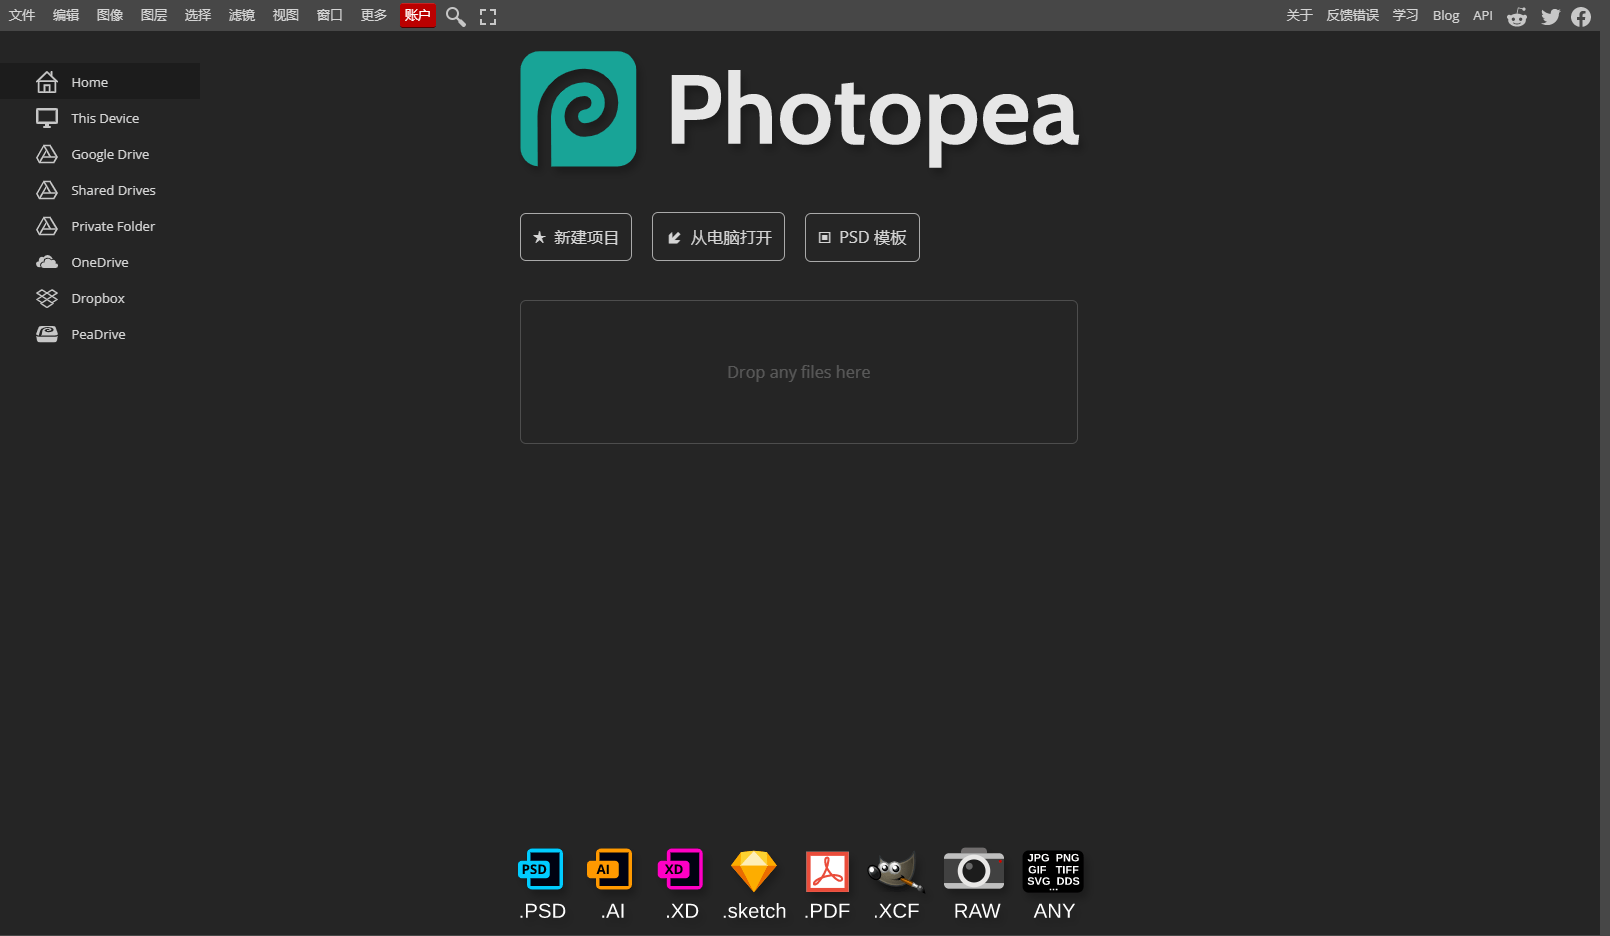The image size is (1610, 936).
Task: Click the This Device monitor icon
Action: tap(47, 118)
